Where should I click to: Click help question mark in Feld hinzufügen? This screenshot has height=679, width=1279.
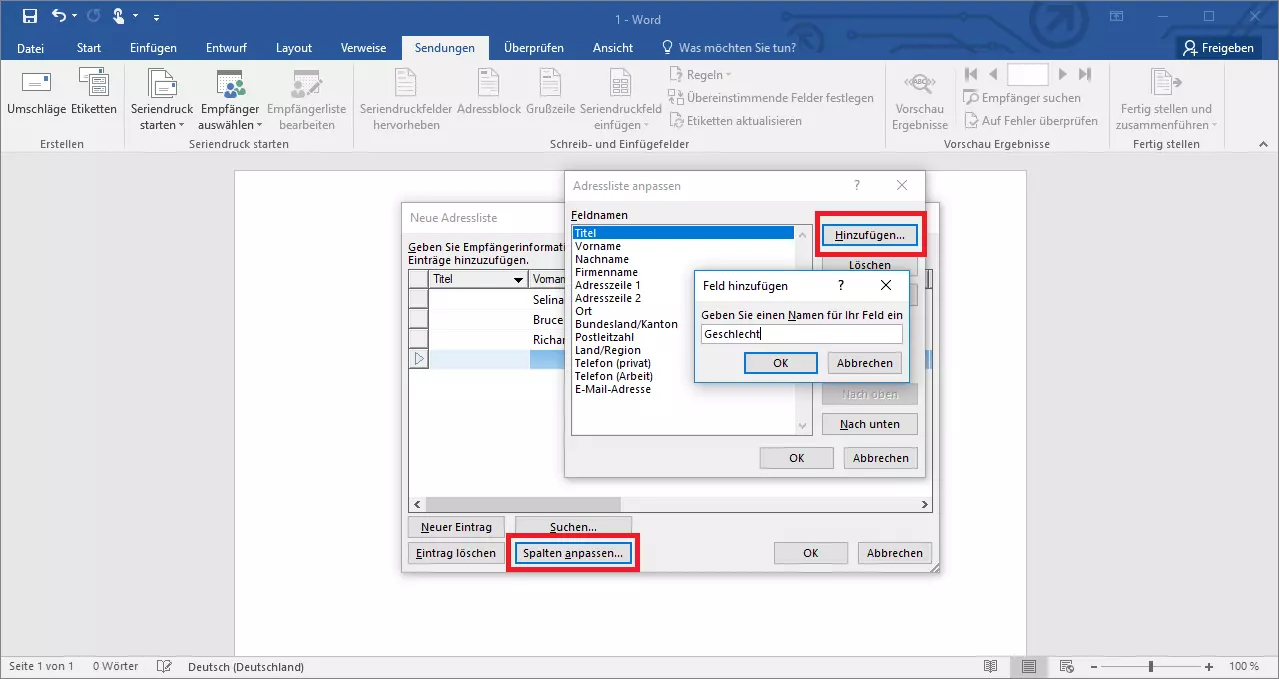[x=841, y=285]
